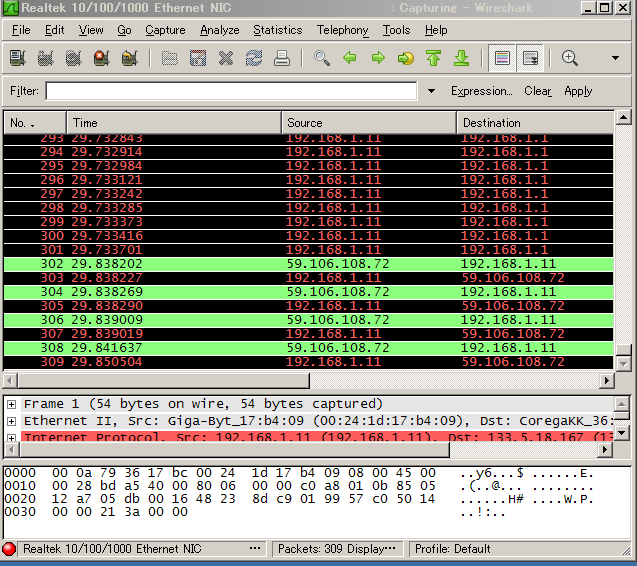The image size is (637, 566).
Task: Click the Expression... filter button
Action: point(482,91)
